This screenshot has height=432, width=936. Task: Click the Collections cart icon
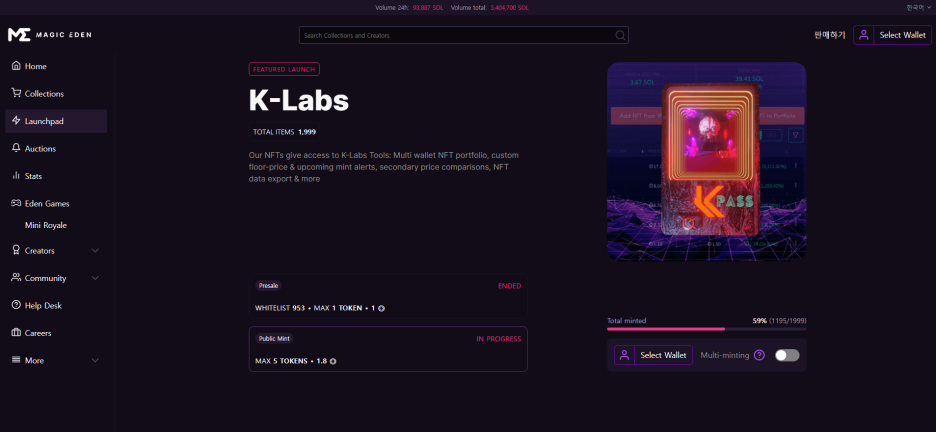16,93
